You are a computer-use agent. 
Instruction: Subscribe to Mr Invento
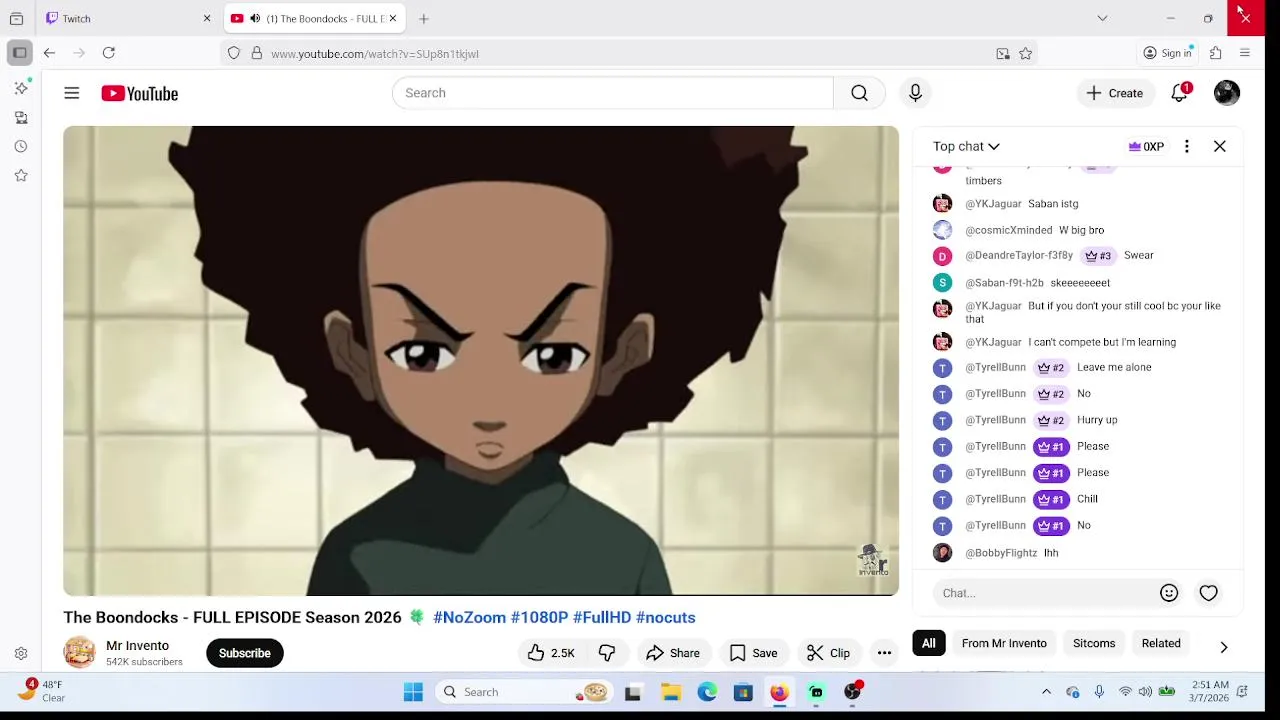[245, 653]
